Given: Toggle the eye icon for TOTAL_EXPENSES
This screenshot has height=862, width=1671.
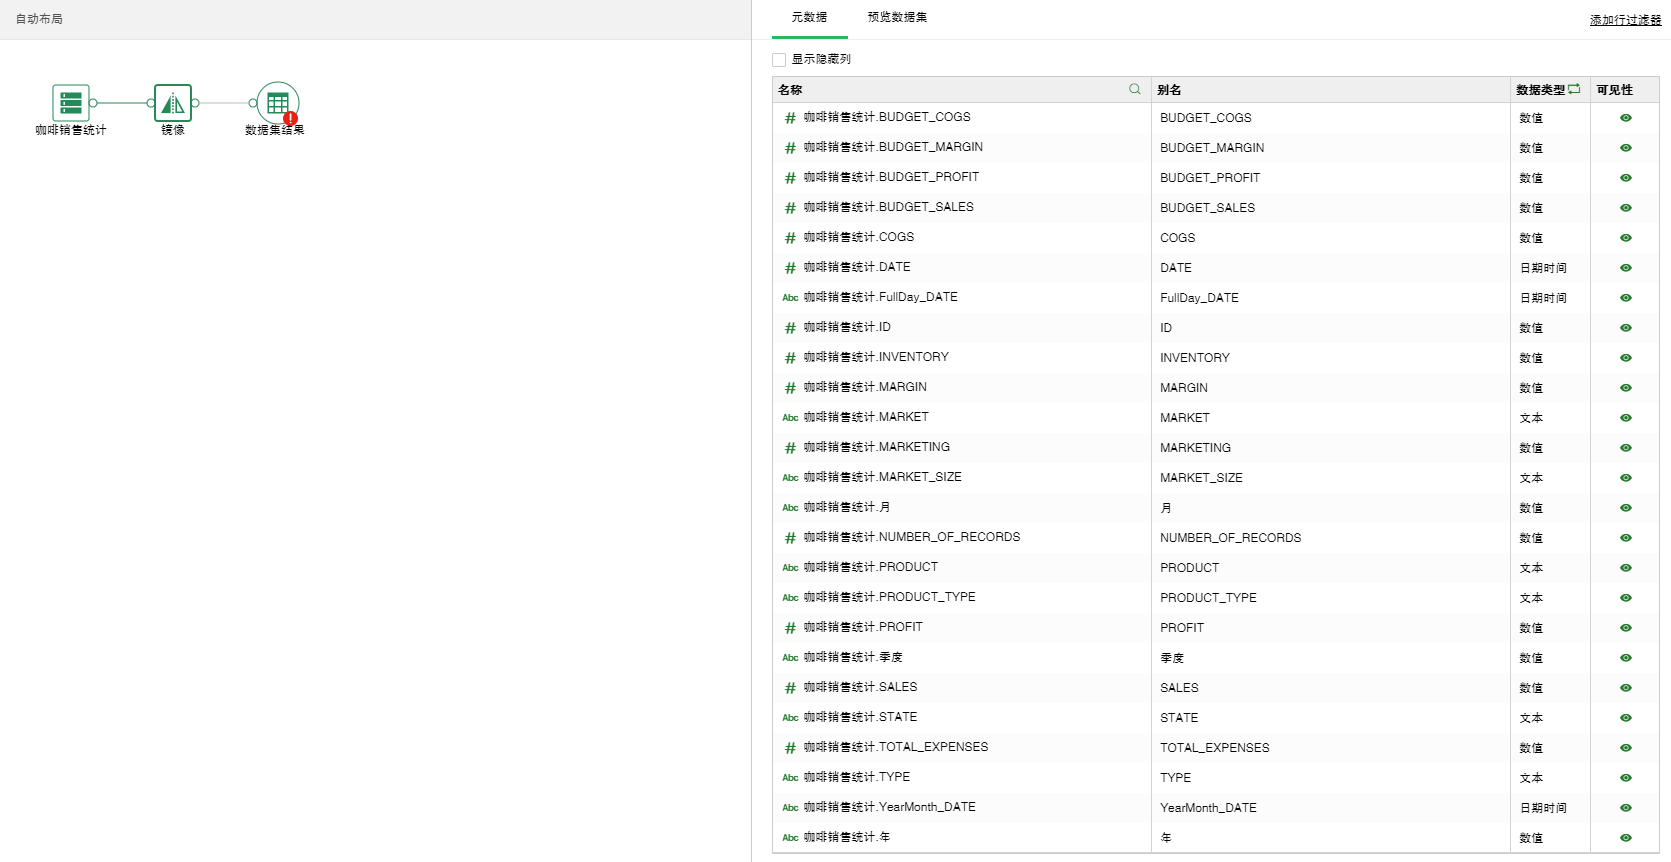Looking at the screenshot, I should [1625, 748].
